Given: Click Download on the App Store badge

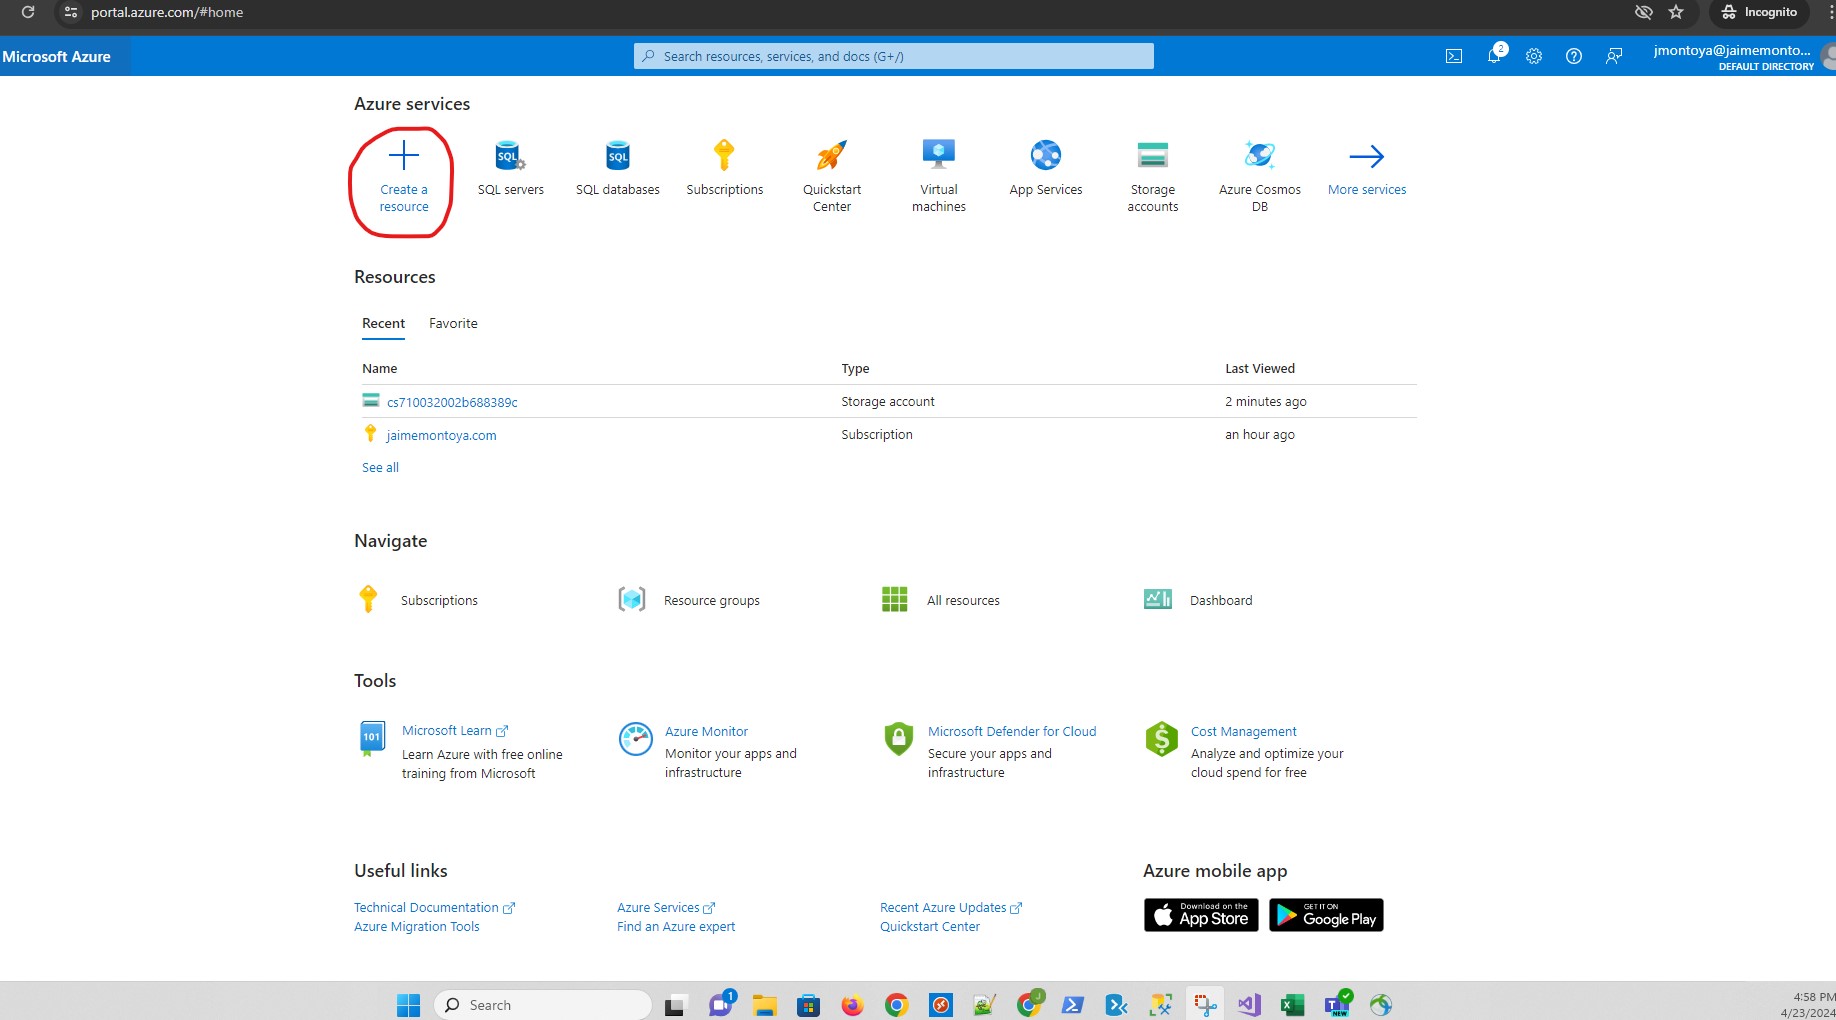Looking at the screenshot, I should tap(1201, 915).
